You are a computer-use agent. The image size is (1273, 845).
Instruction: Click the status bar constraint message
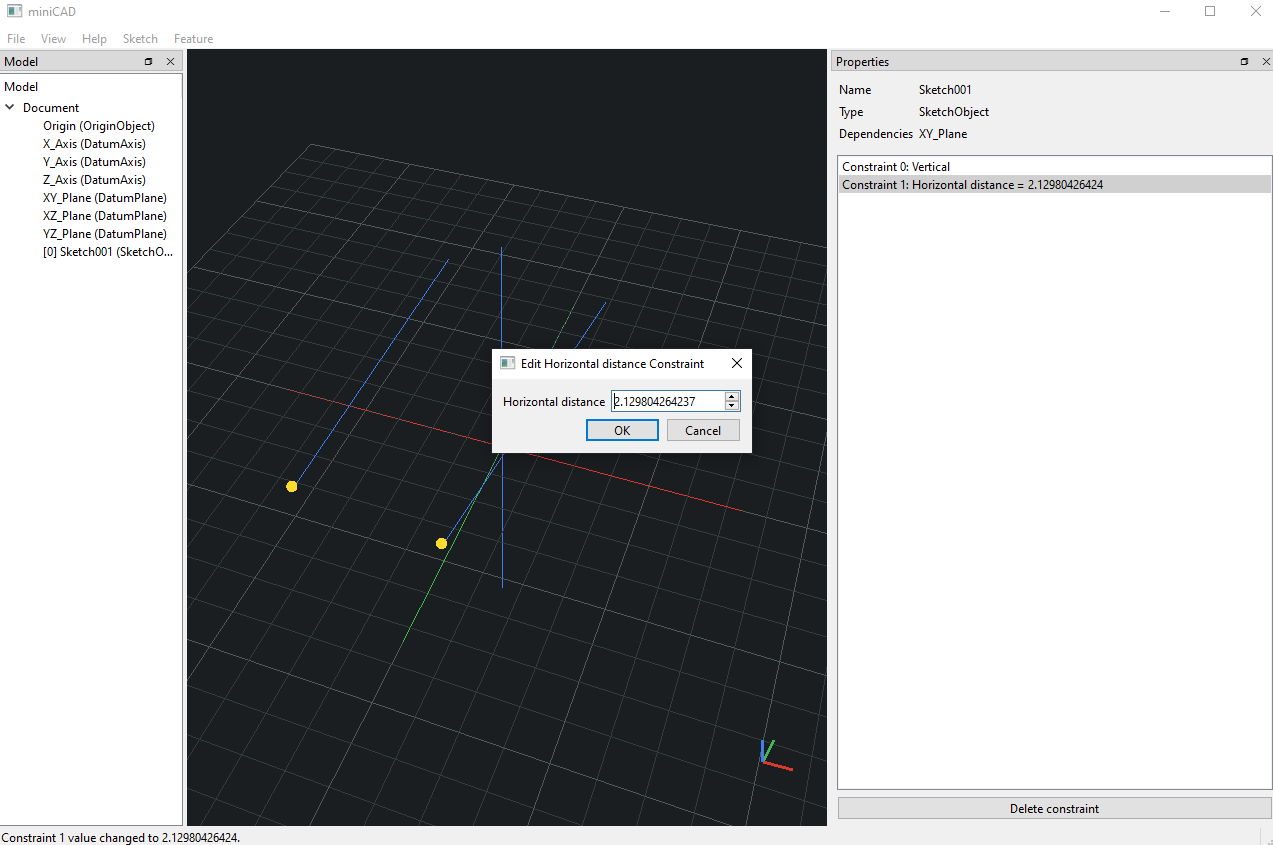click(121, 837)
